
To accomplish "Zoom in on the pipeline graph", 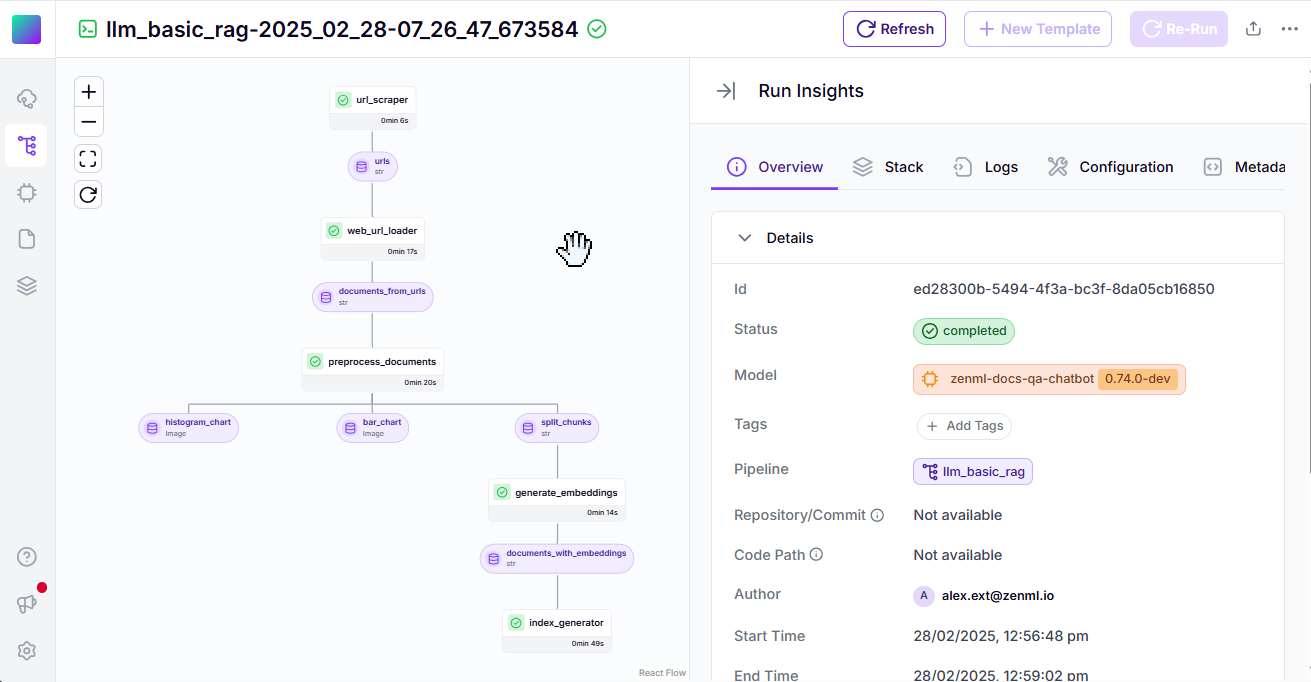I will click(89, 92).
